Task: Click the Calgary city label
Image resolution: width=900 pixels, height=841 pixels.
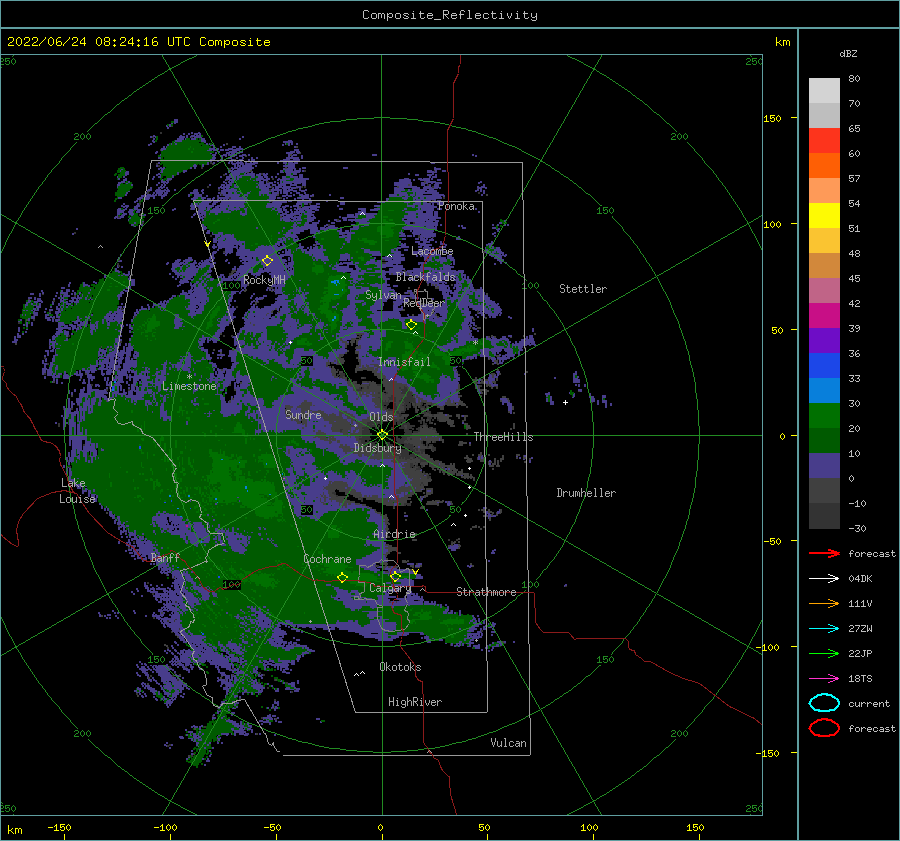Action: 390,588
